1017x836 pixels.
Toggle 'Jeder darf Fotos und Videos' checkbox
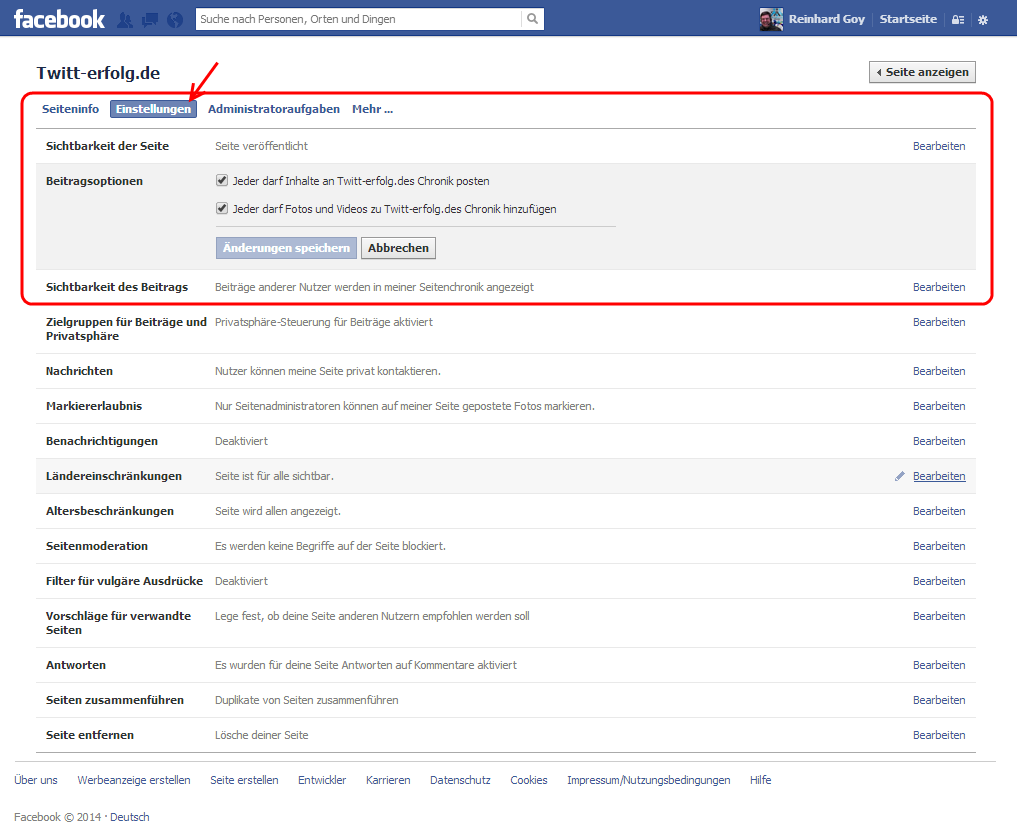tap(222, 208)
